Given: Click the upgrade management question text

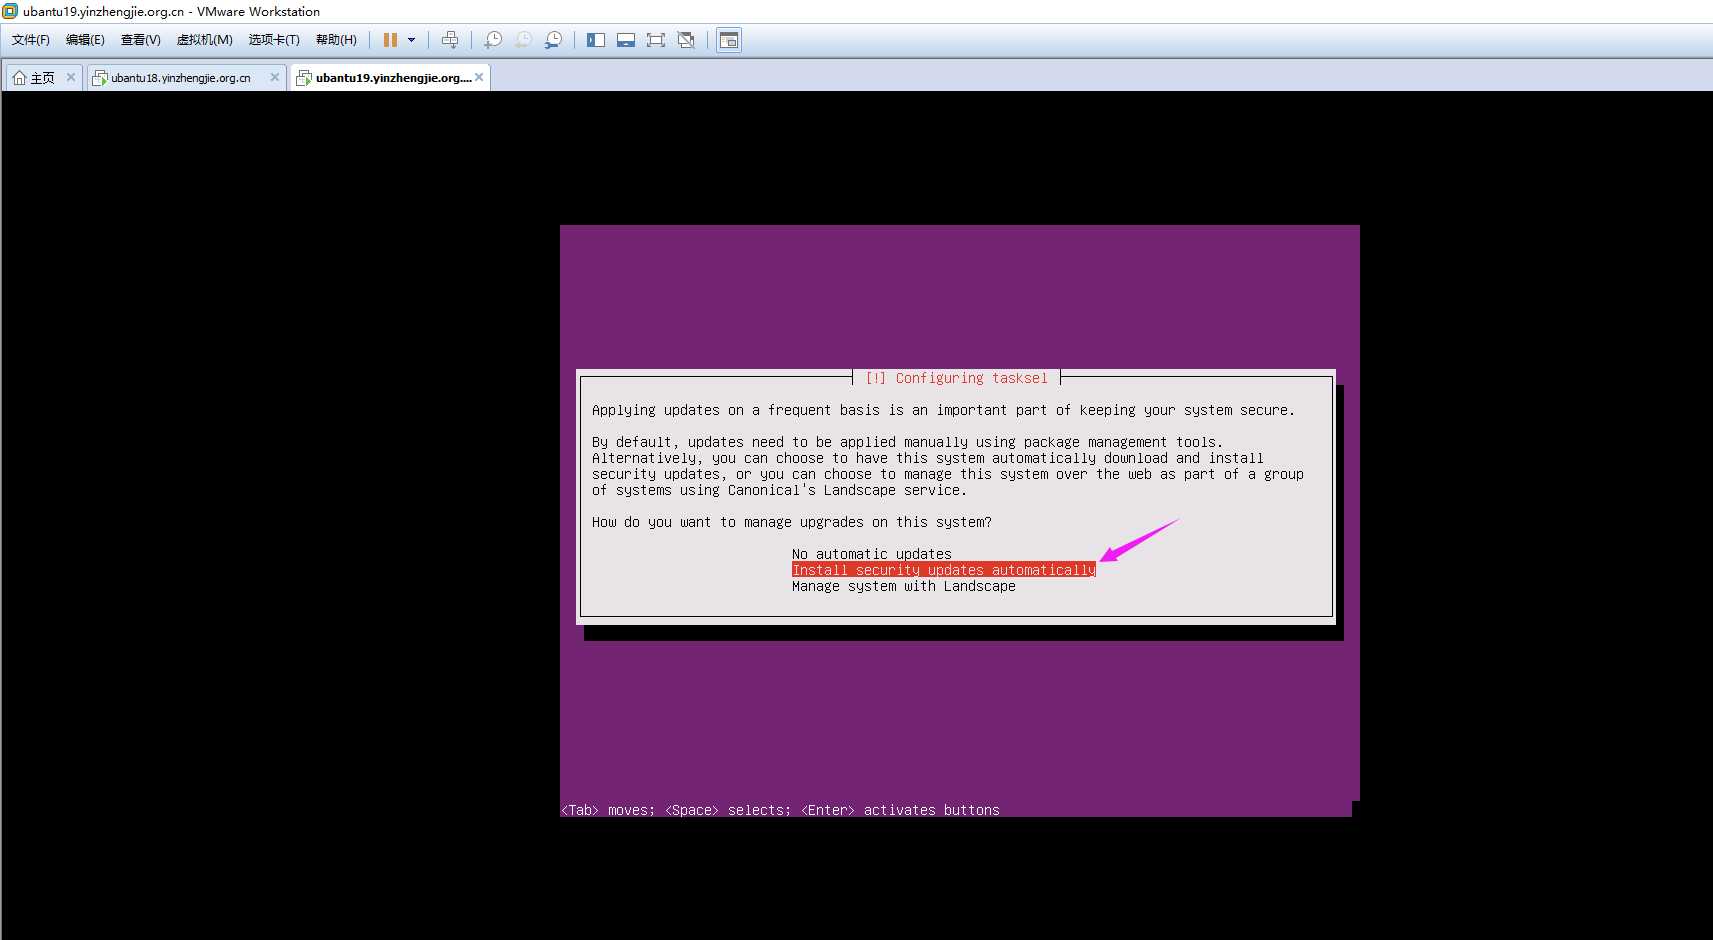Looking at the screenshot, I should pos(791,522).
